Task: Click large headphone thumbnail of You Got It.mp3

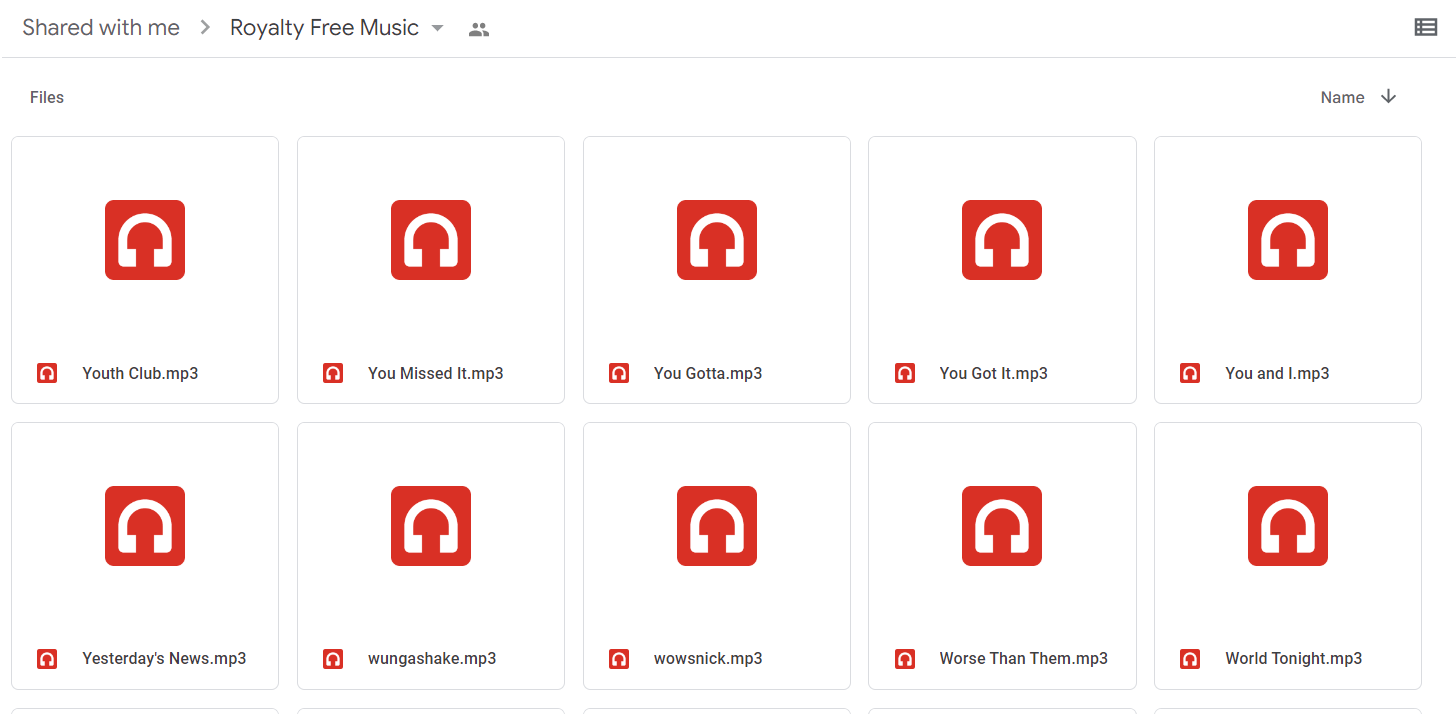Action: [1002, 240]
